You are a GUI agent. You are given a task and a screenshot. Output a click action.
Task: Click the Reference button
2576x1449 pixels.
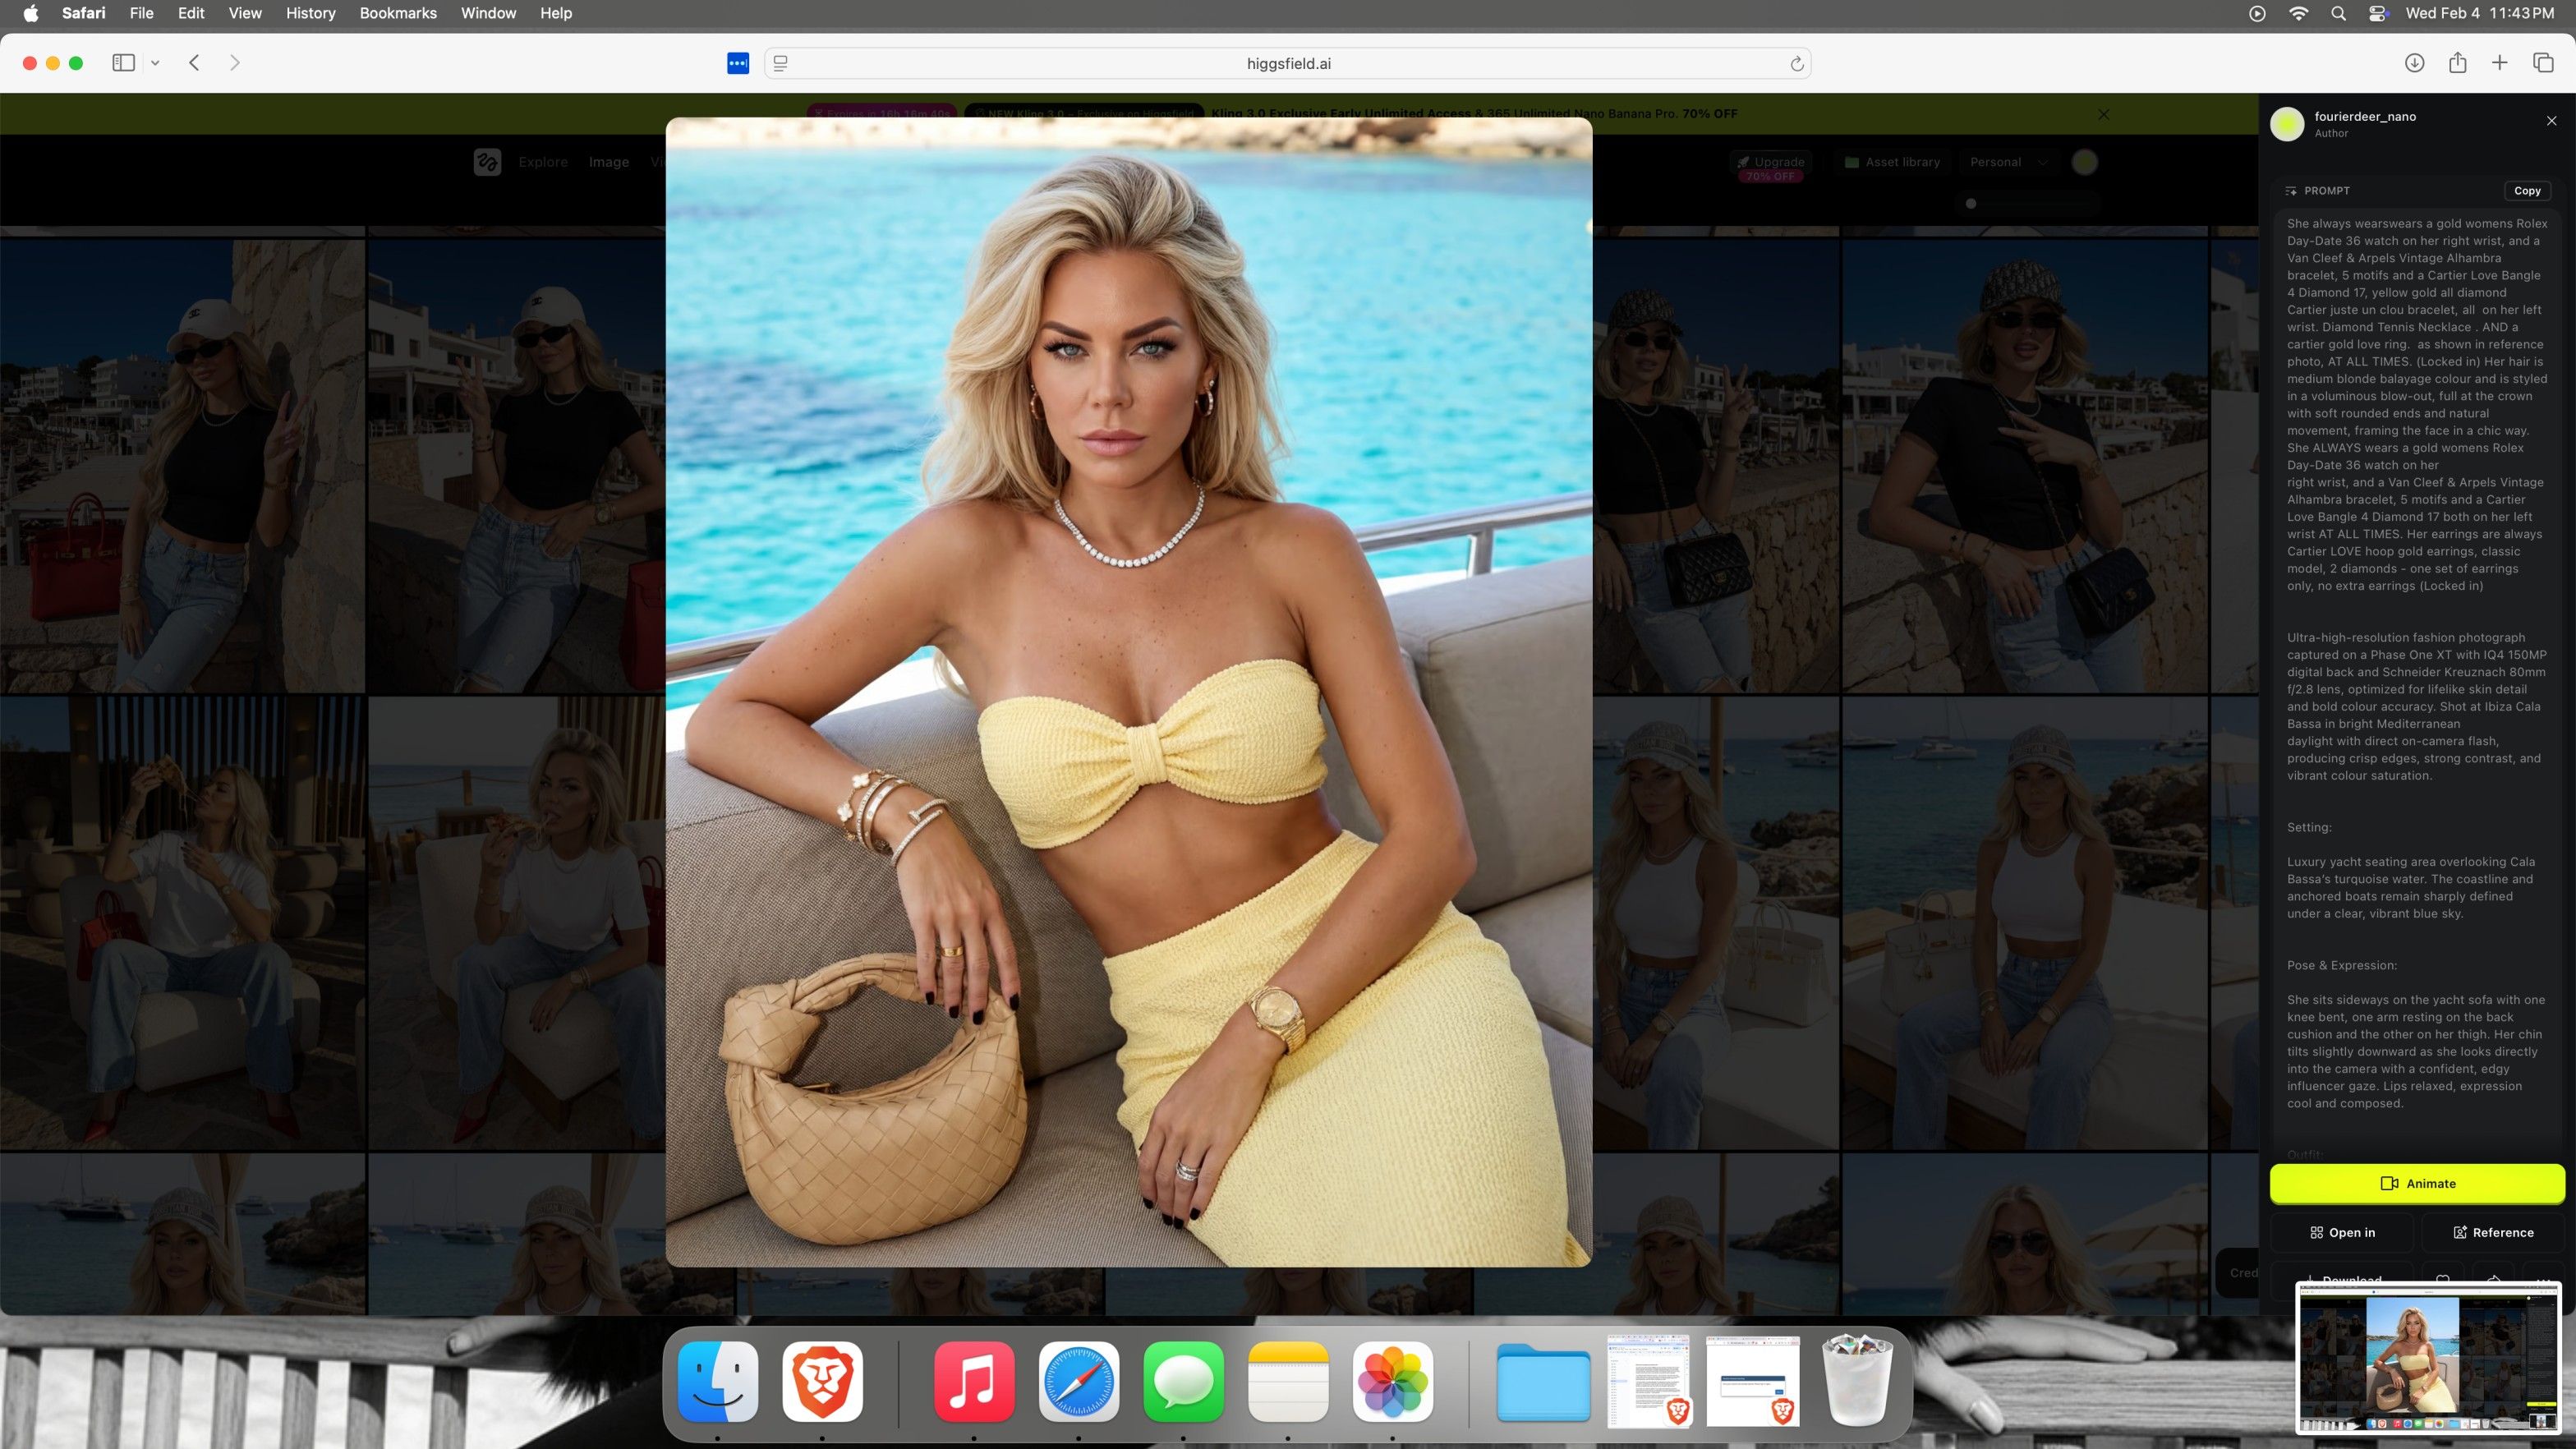[x=2493, y=1232]
